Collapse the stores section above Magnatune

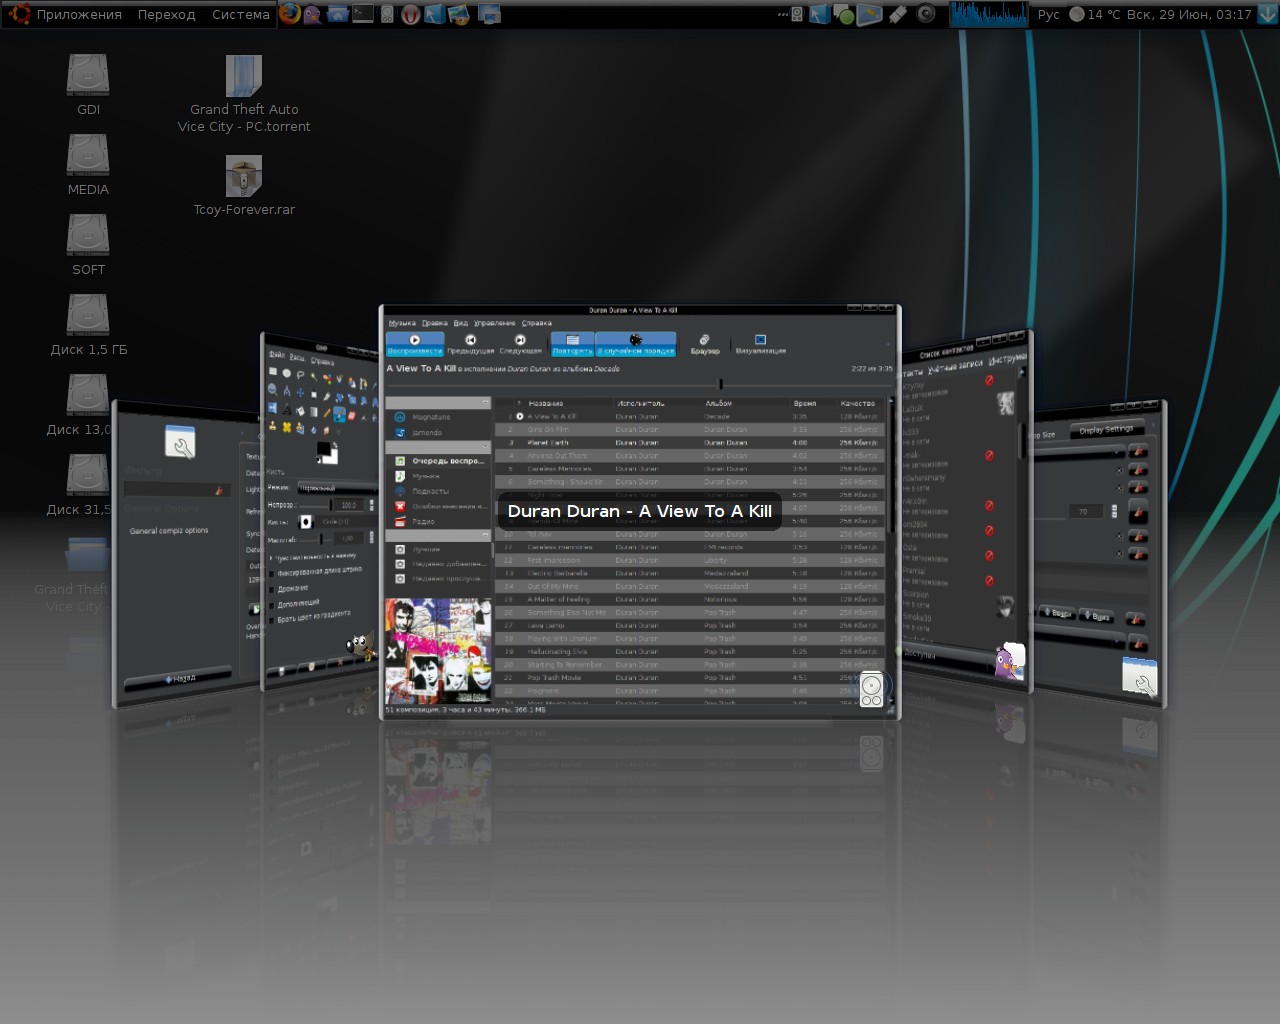click(438, 402)
